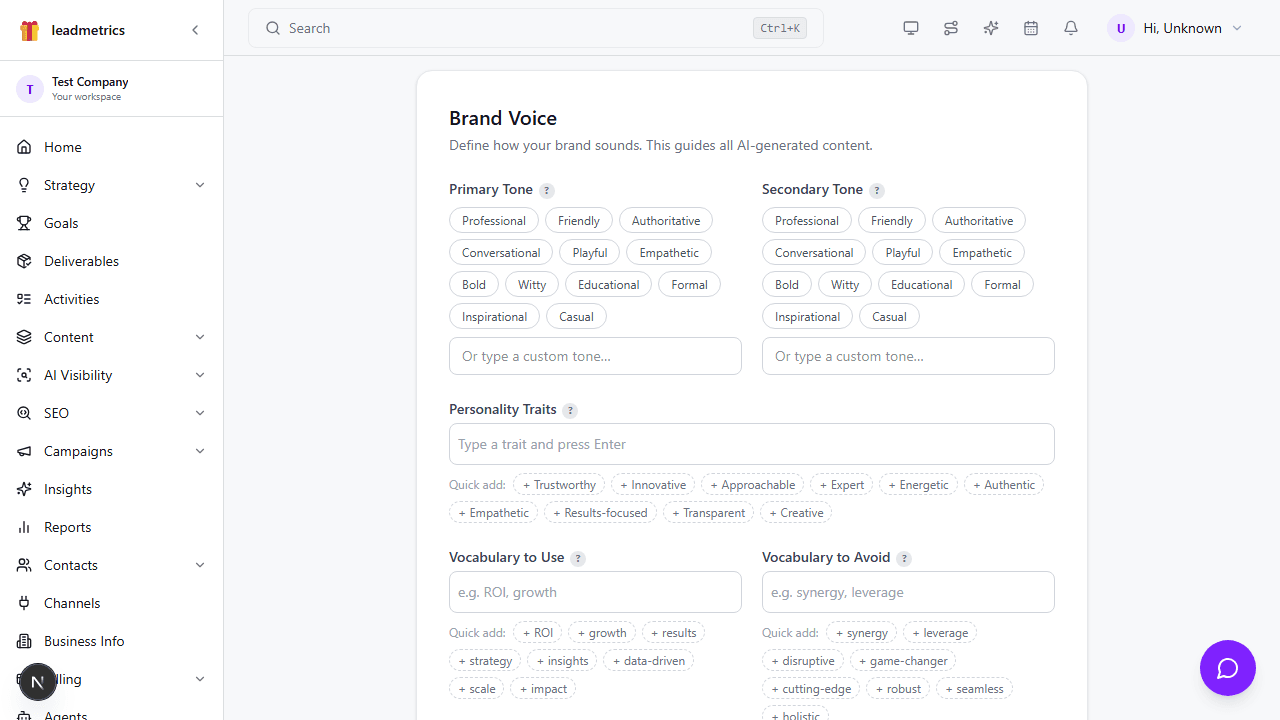The height and width of the screenshot is (720, 1280).
Task: Select Playful as Primary Tone
Action: (x=590, y=253)
